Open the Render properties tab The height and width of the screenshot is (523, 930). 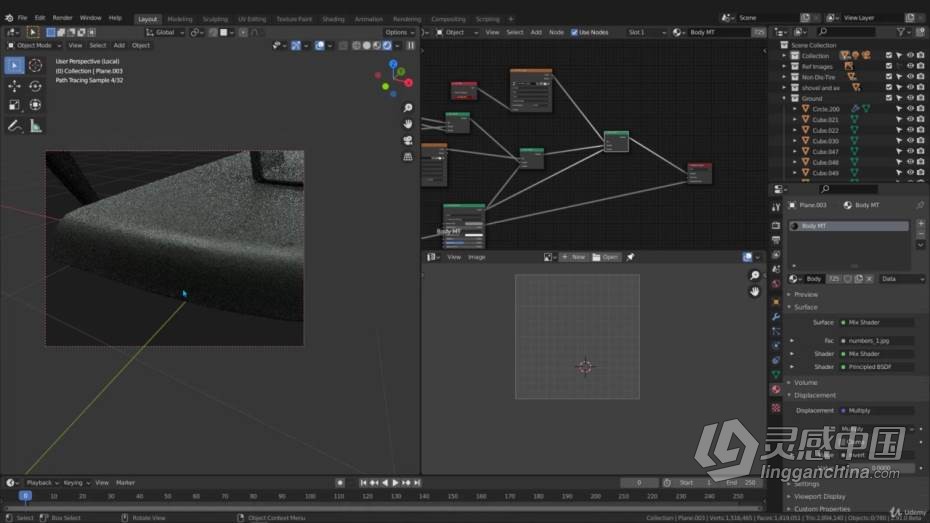(776, 225)
